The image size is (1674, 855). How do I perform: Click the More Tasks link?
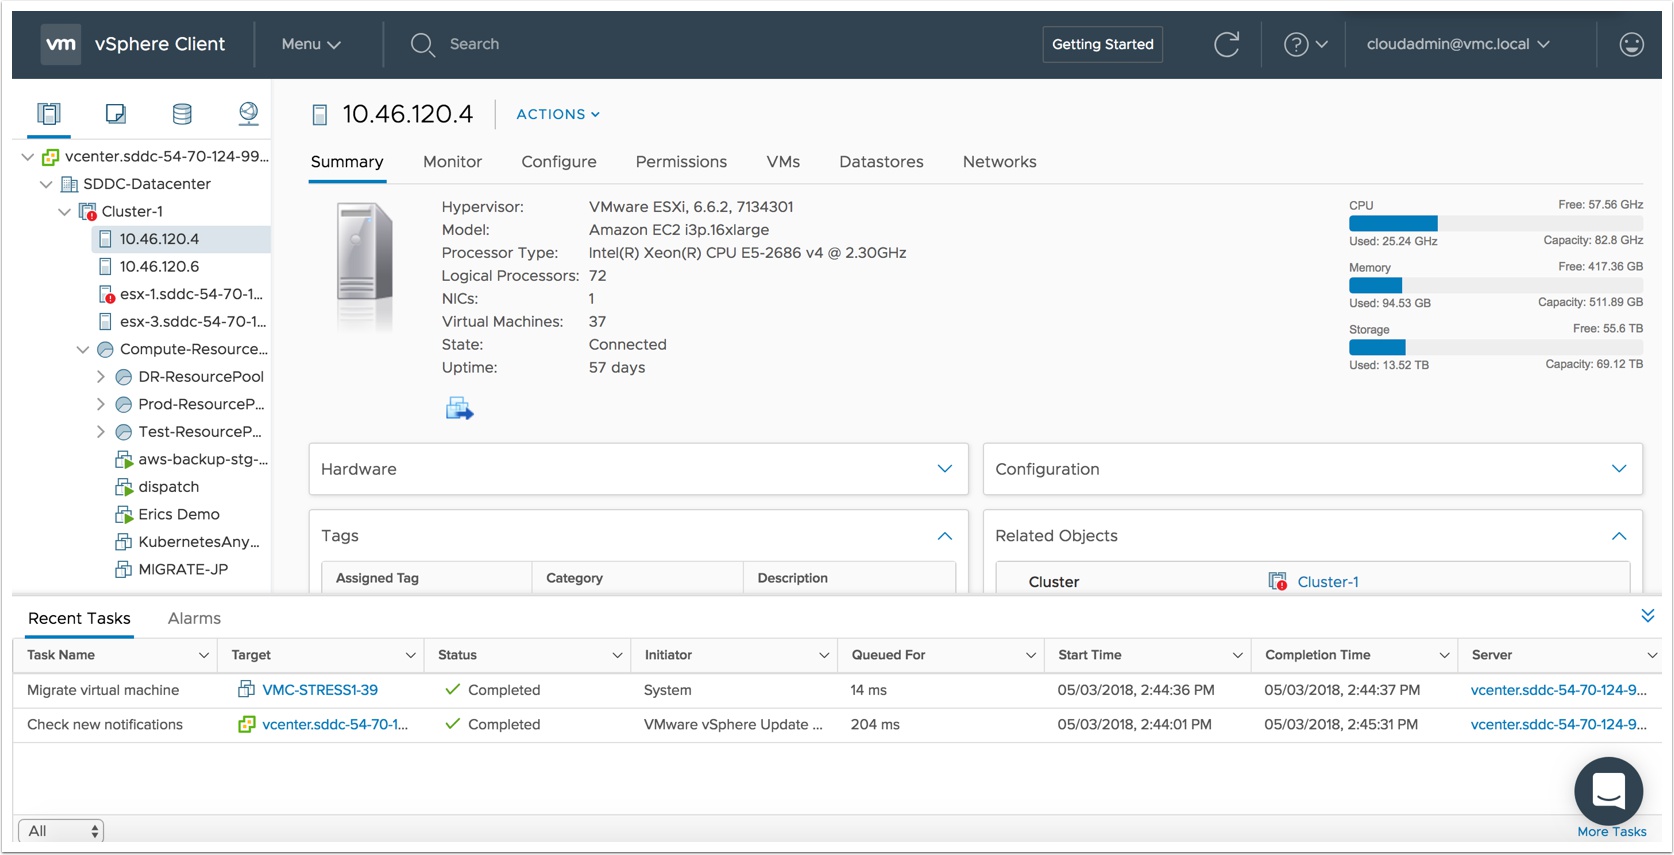pos(1611,832)
